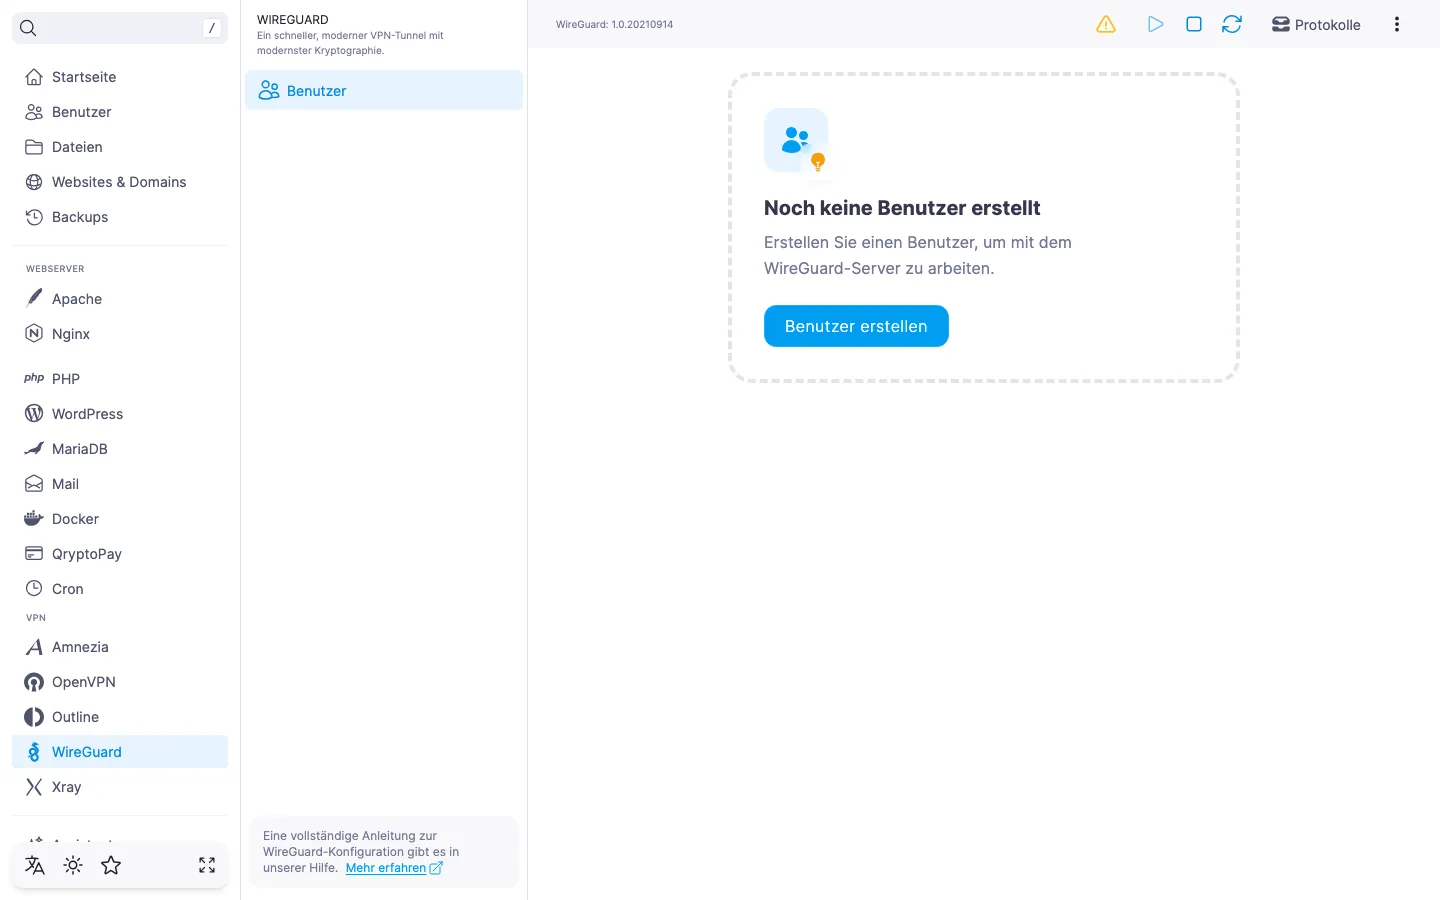Image resolution: width=1440 pixels, height=900 pixels.
Task: Open the language translation icon
Action: (35, 865)
